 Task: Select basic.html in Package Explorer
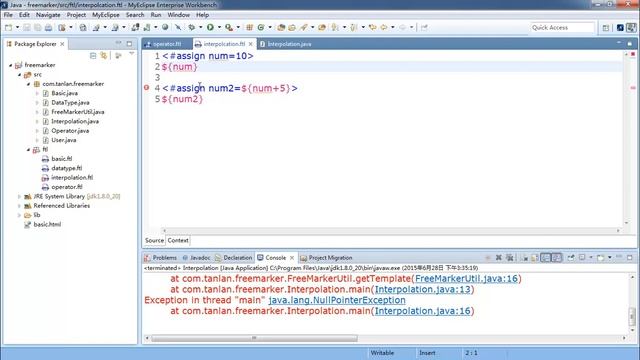tap(47, 224)
